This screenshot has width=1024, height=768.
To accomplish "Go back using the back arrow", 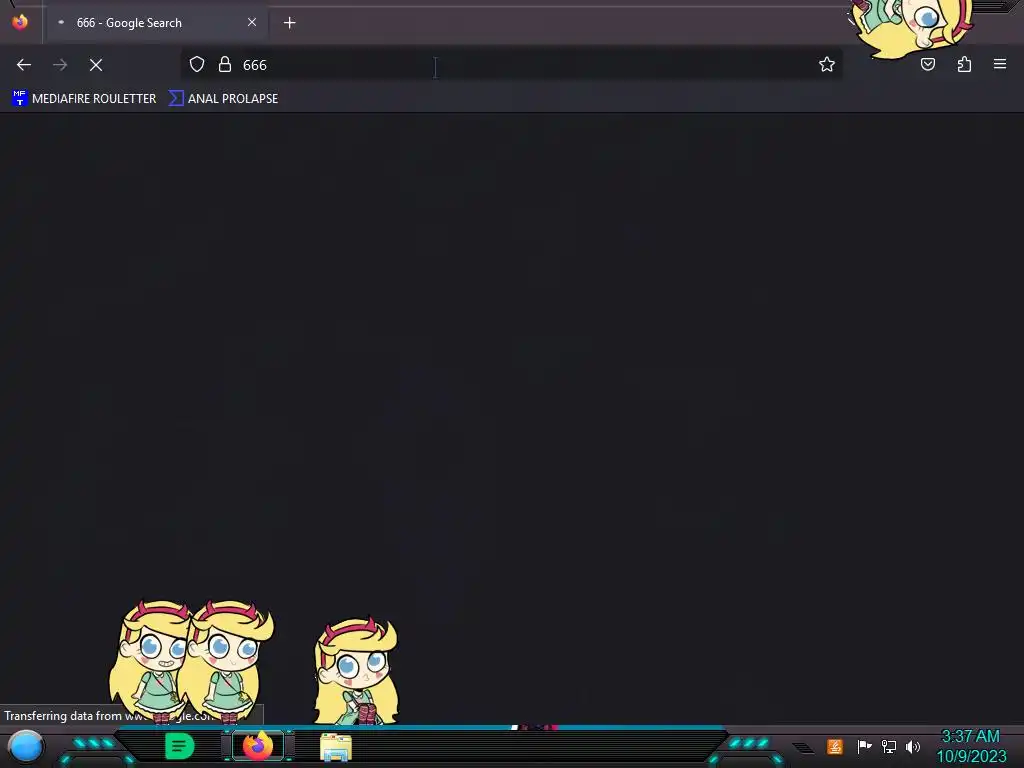I will coord(24,65).
